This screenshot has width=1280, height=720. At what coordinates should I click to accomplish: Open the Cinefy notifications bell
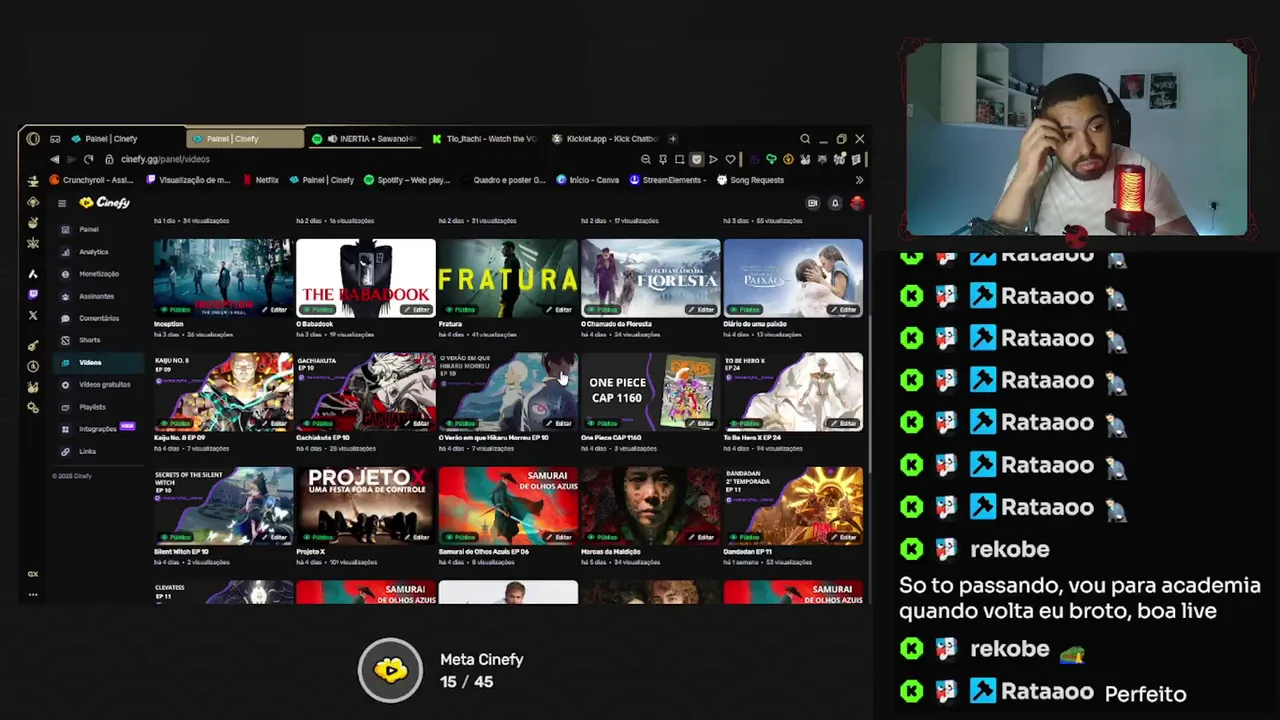(835, 203)
